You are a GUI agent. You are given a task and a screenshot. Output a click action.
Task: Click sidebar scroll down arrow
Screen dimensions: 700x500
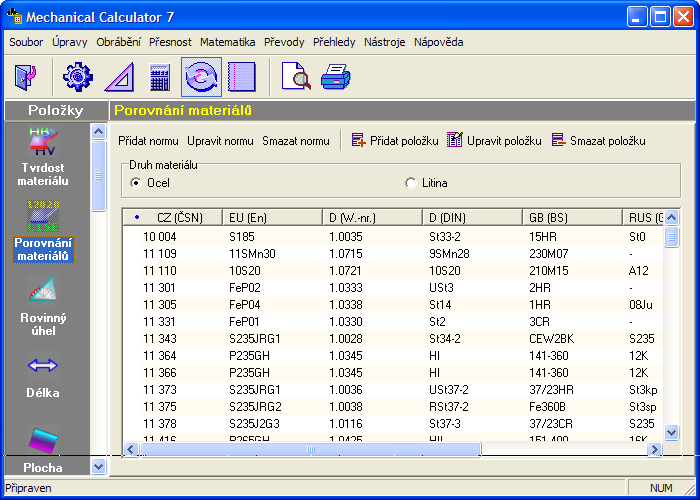[98, 467]
